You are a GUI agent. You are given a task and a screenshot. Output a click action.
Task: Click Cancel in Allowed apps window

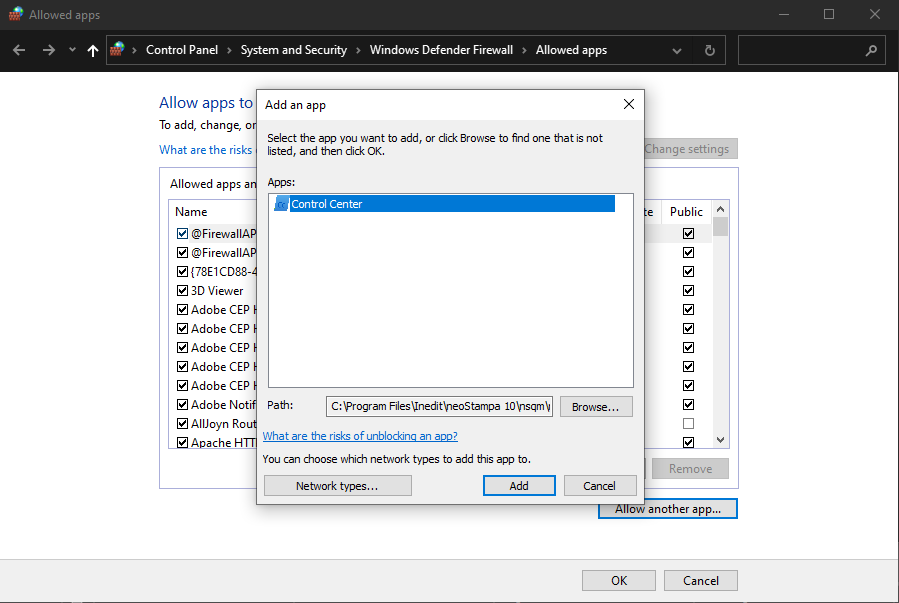point(701,581)
